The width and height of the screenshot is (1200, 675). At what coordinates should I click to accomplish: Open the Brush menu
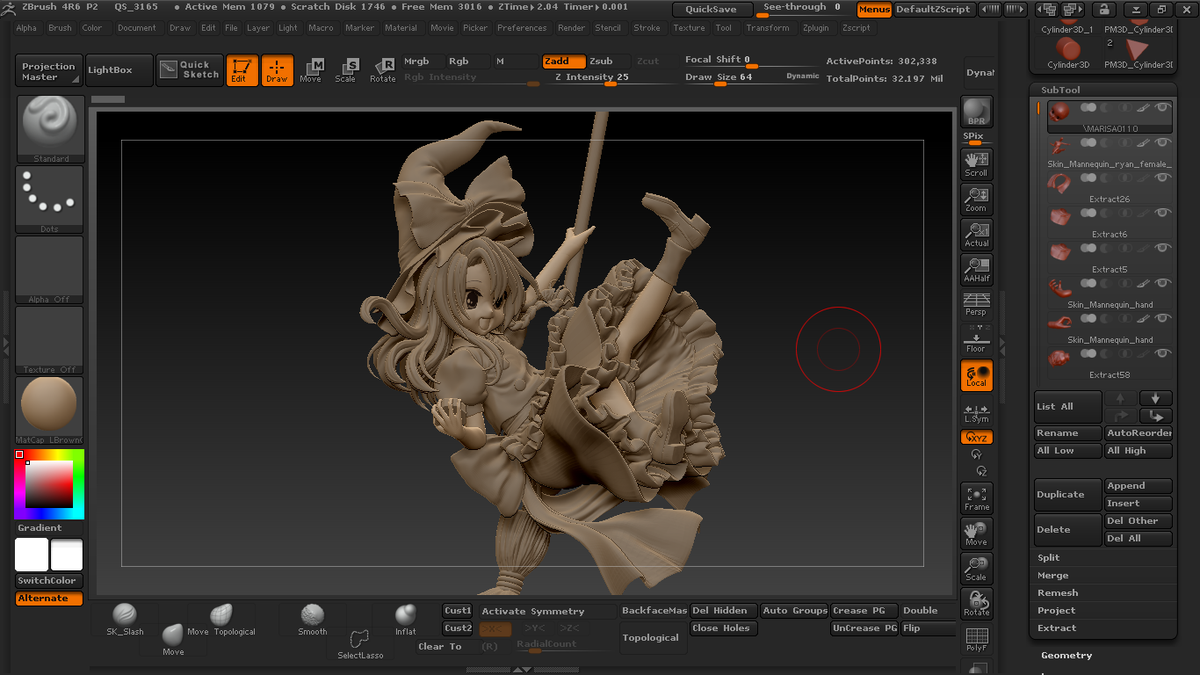60,28
